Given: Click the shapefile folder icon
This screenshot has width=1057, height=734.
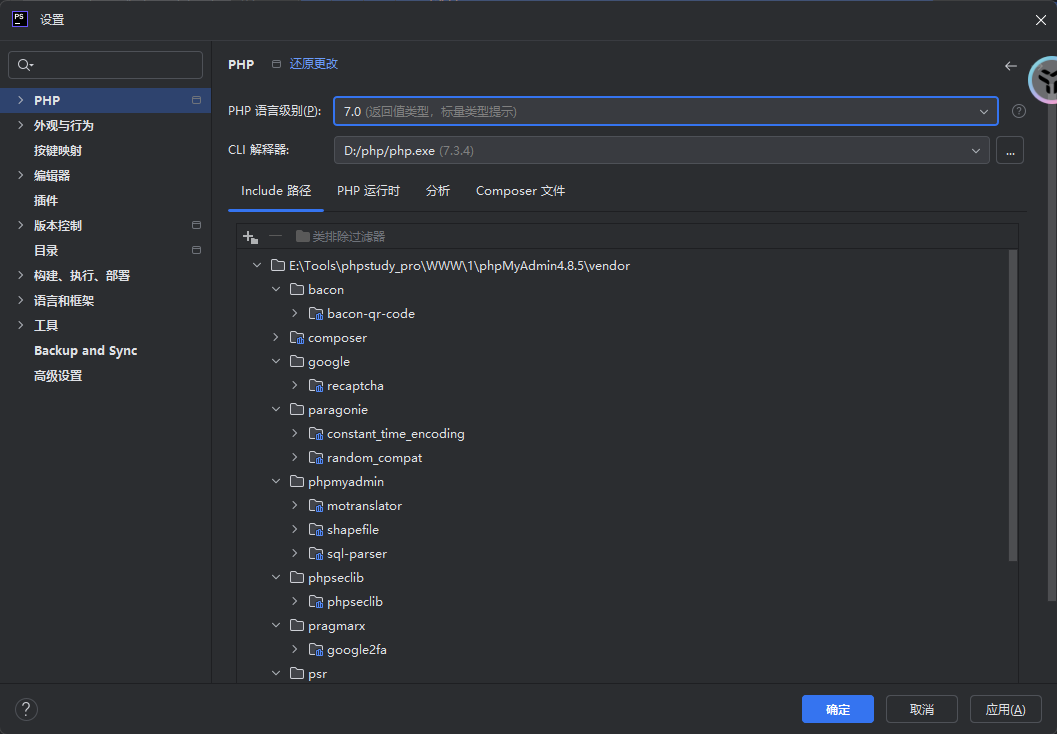Looking at the screenshot, I should click(315, 530).
